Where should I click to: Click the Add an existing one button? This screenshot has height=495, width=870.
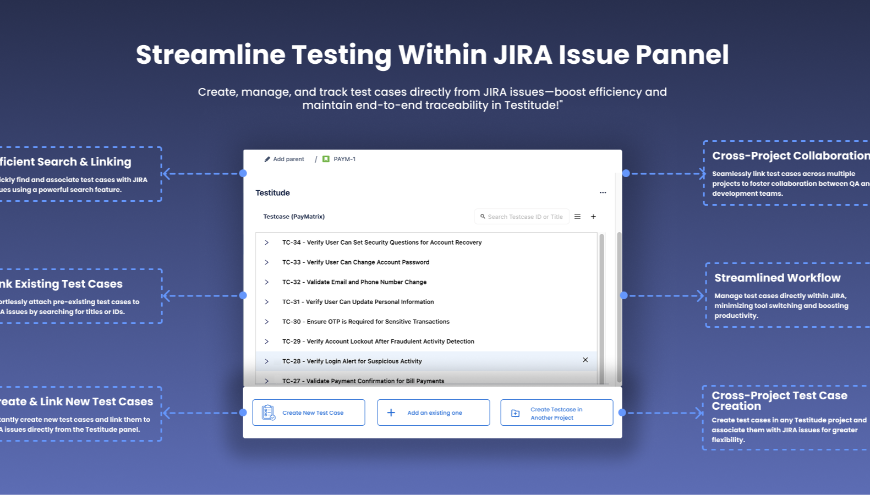(x=433, y=412)
